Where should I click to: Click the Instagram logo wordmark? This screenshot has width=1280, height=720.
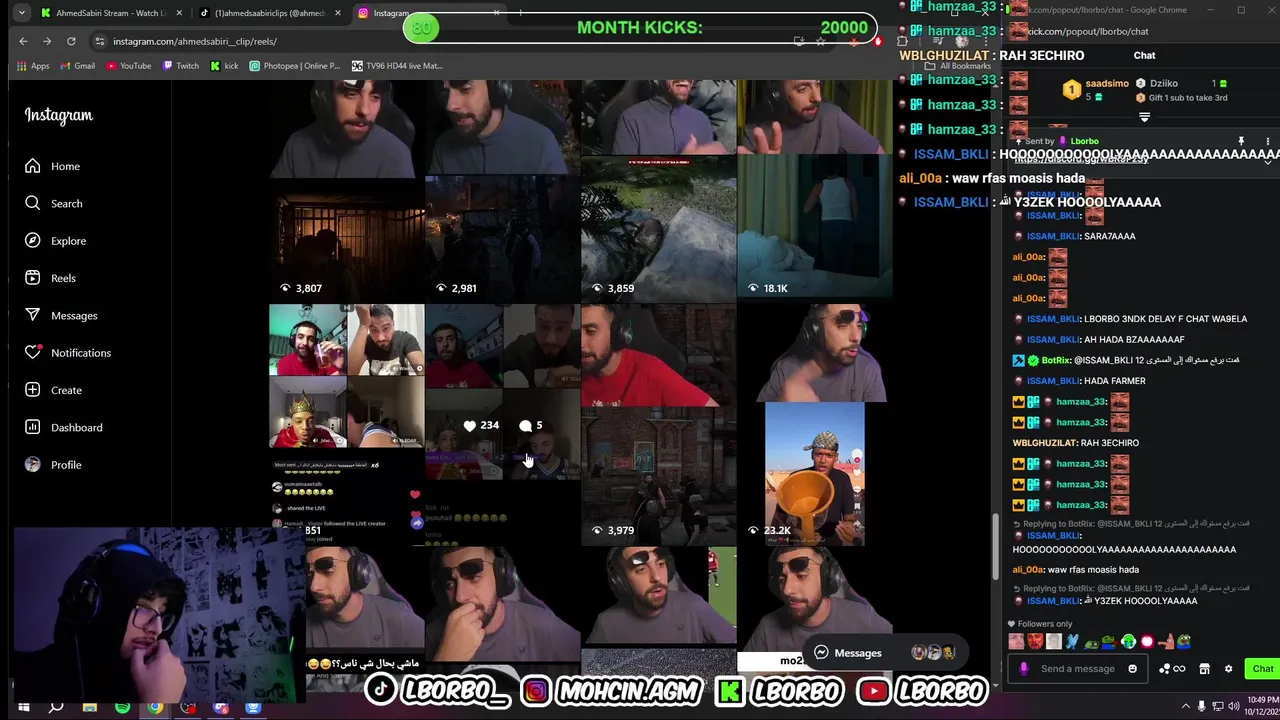pos(59,116)
